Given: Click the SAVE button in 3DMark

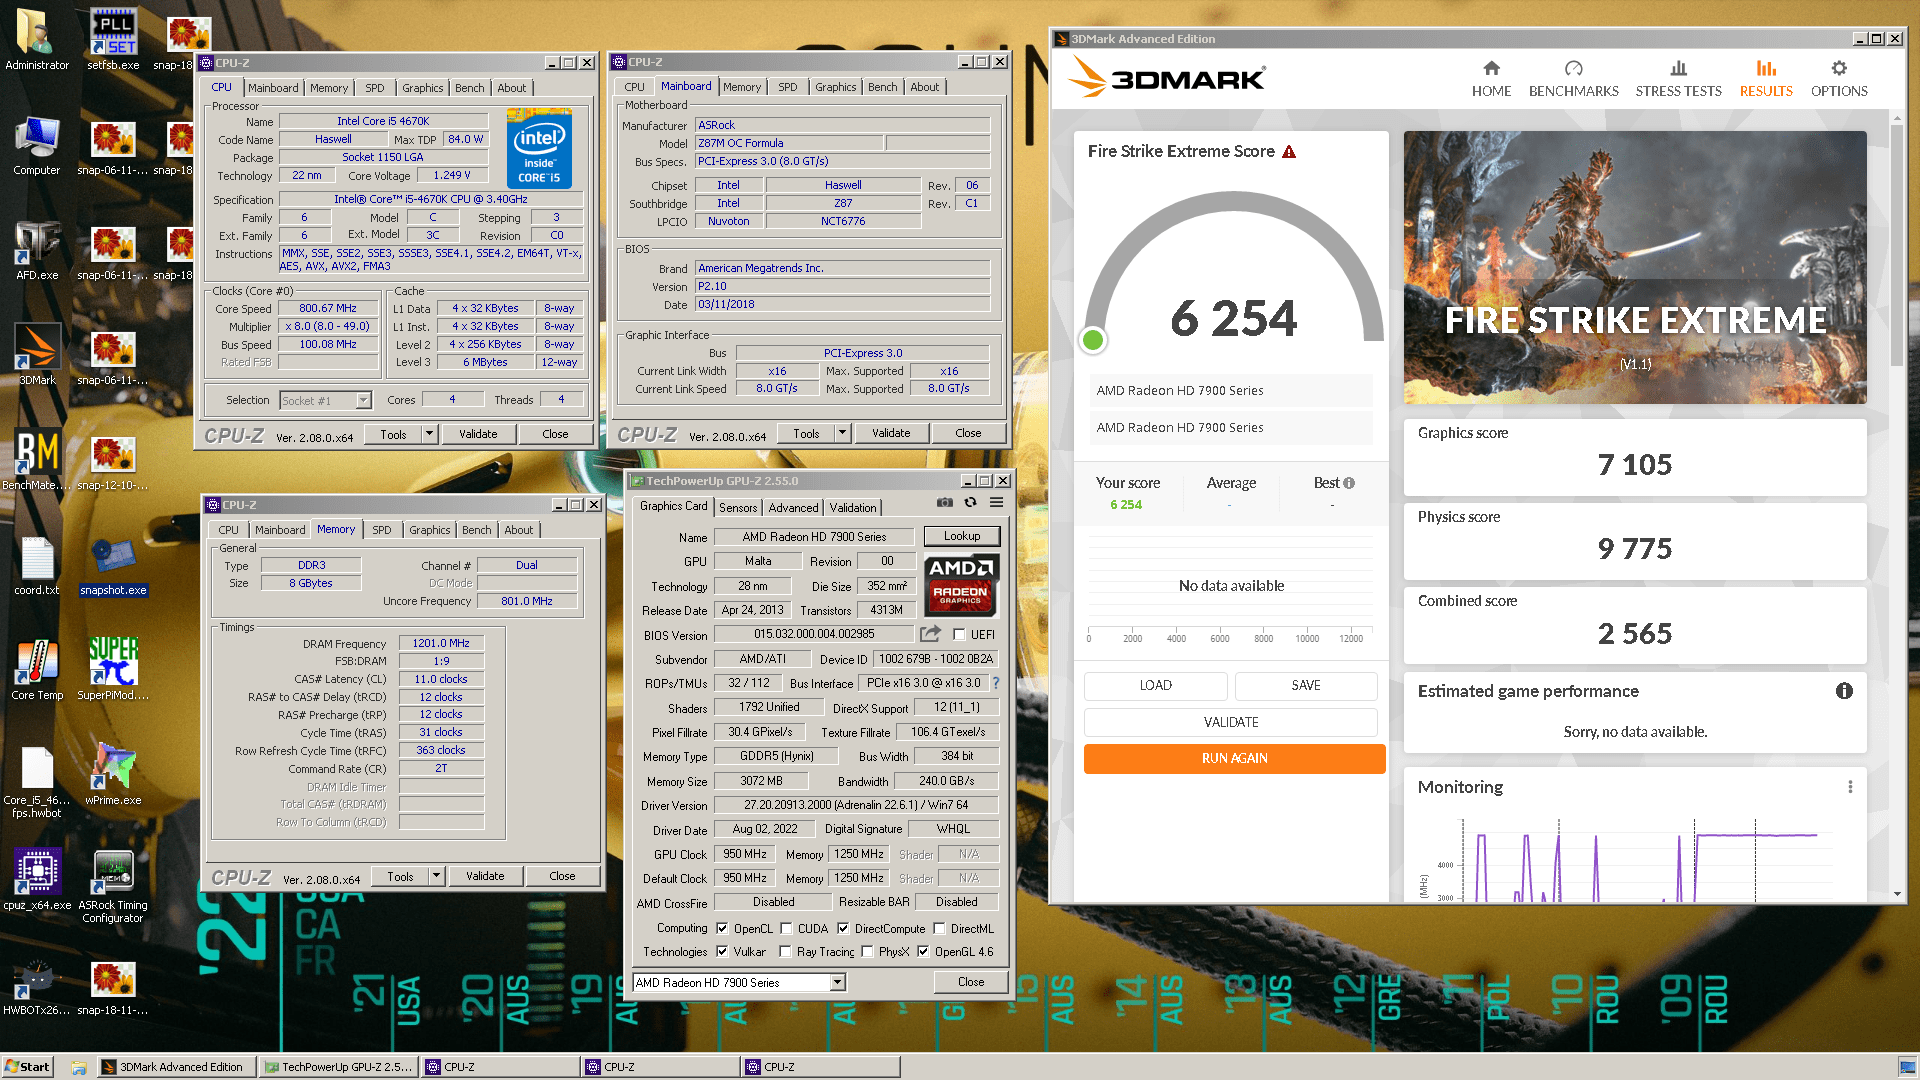Looking at the screenshot, I should (1306, 685).
